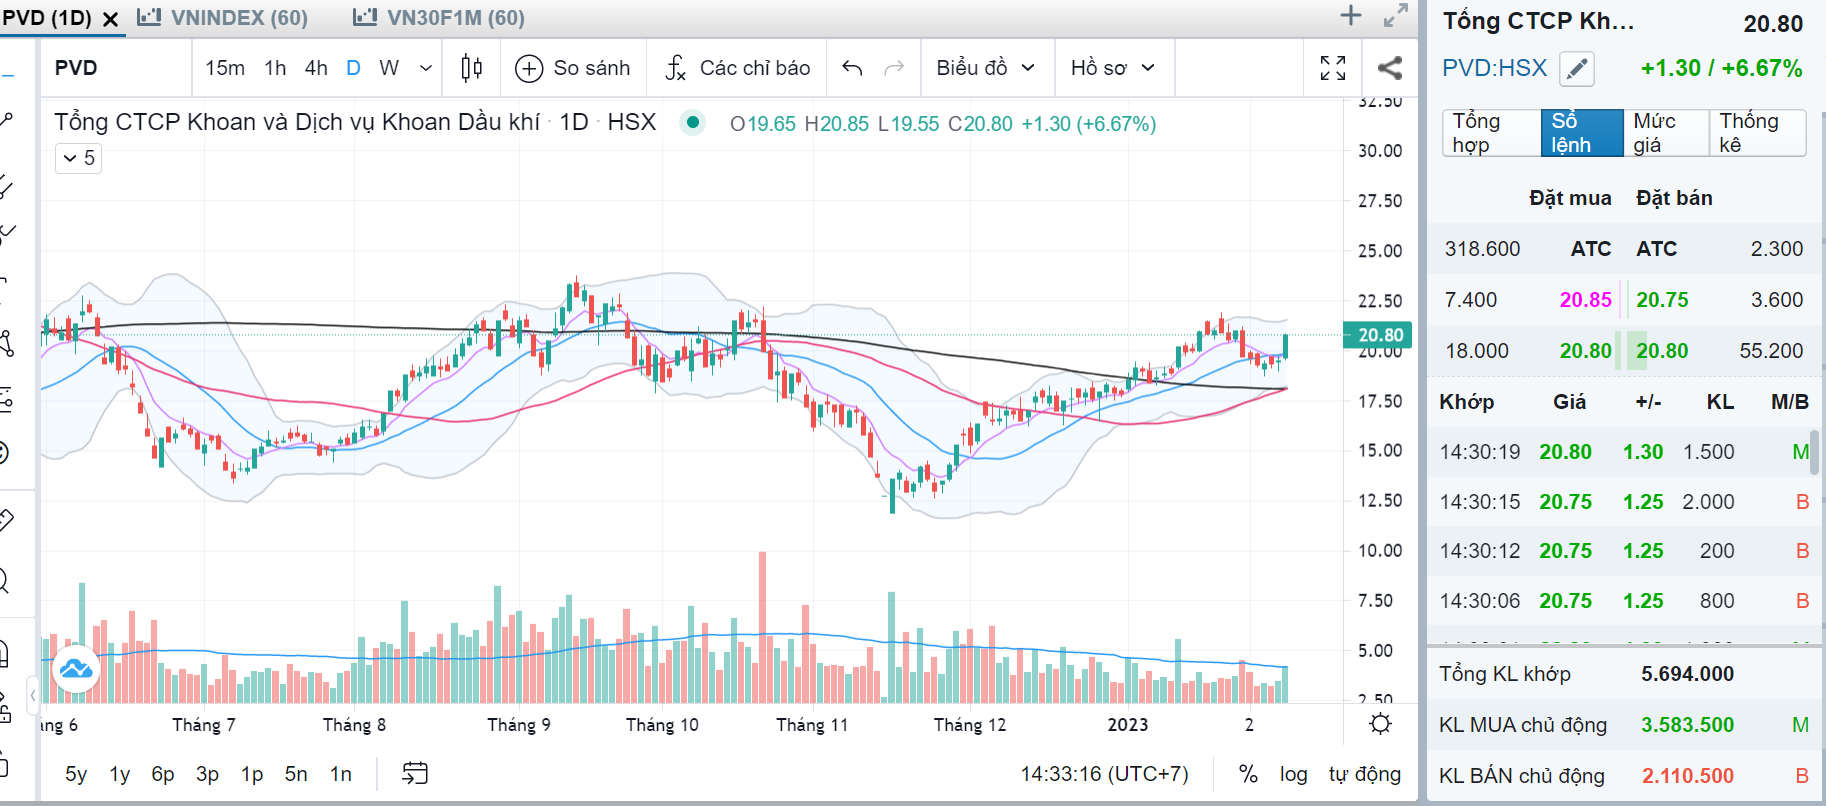Select the Thống kê tab
This screenshot has width=1826, height=806.
(1756, 133)
